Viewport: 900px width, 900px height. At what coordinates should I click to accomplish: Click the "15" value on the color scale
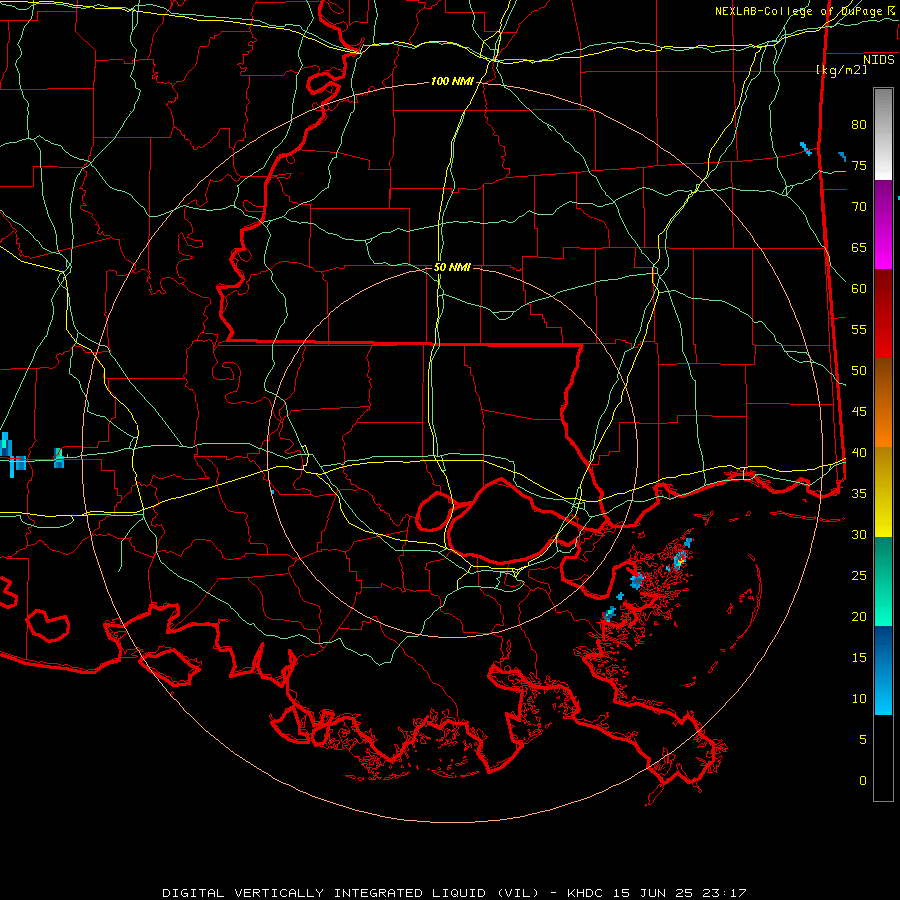coord(859,658)
